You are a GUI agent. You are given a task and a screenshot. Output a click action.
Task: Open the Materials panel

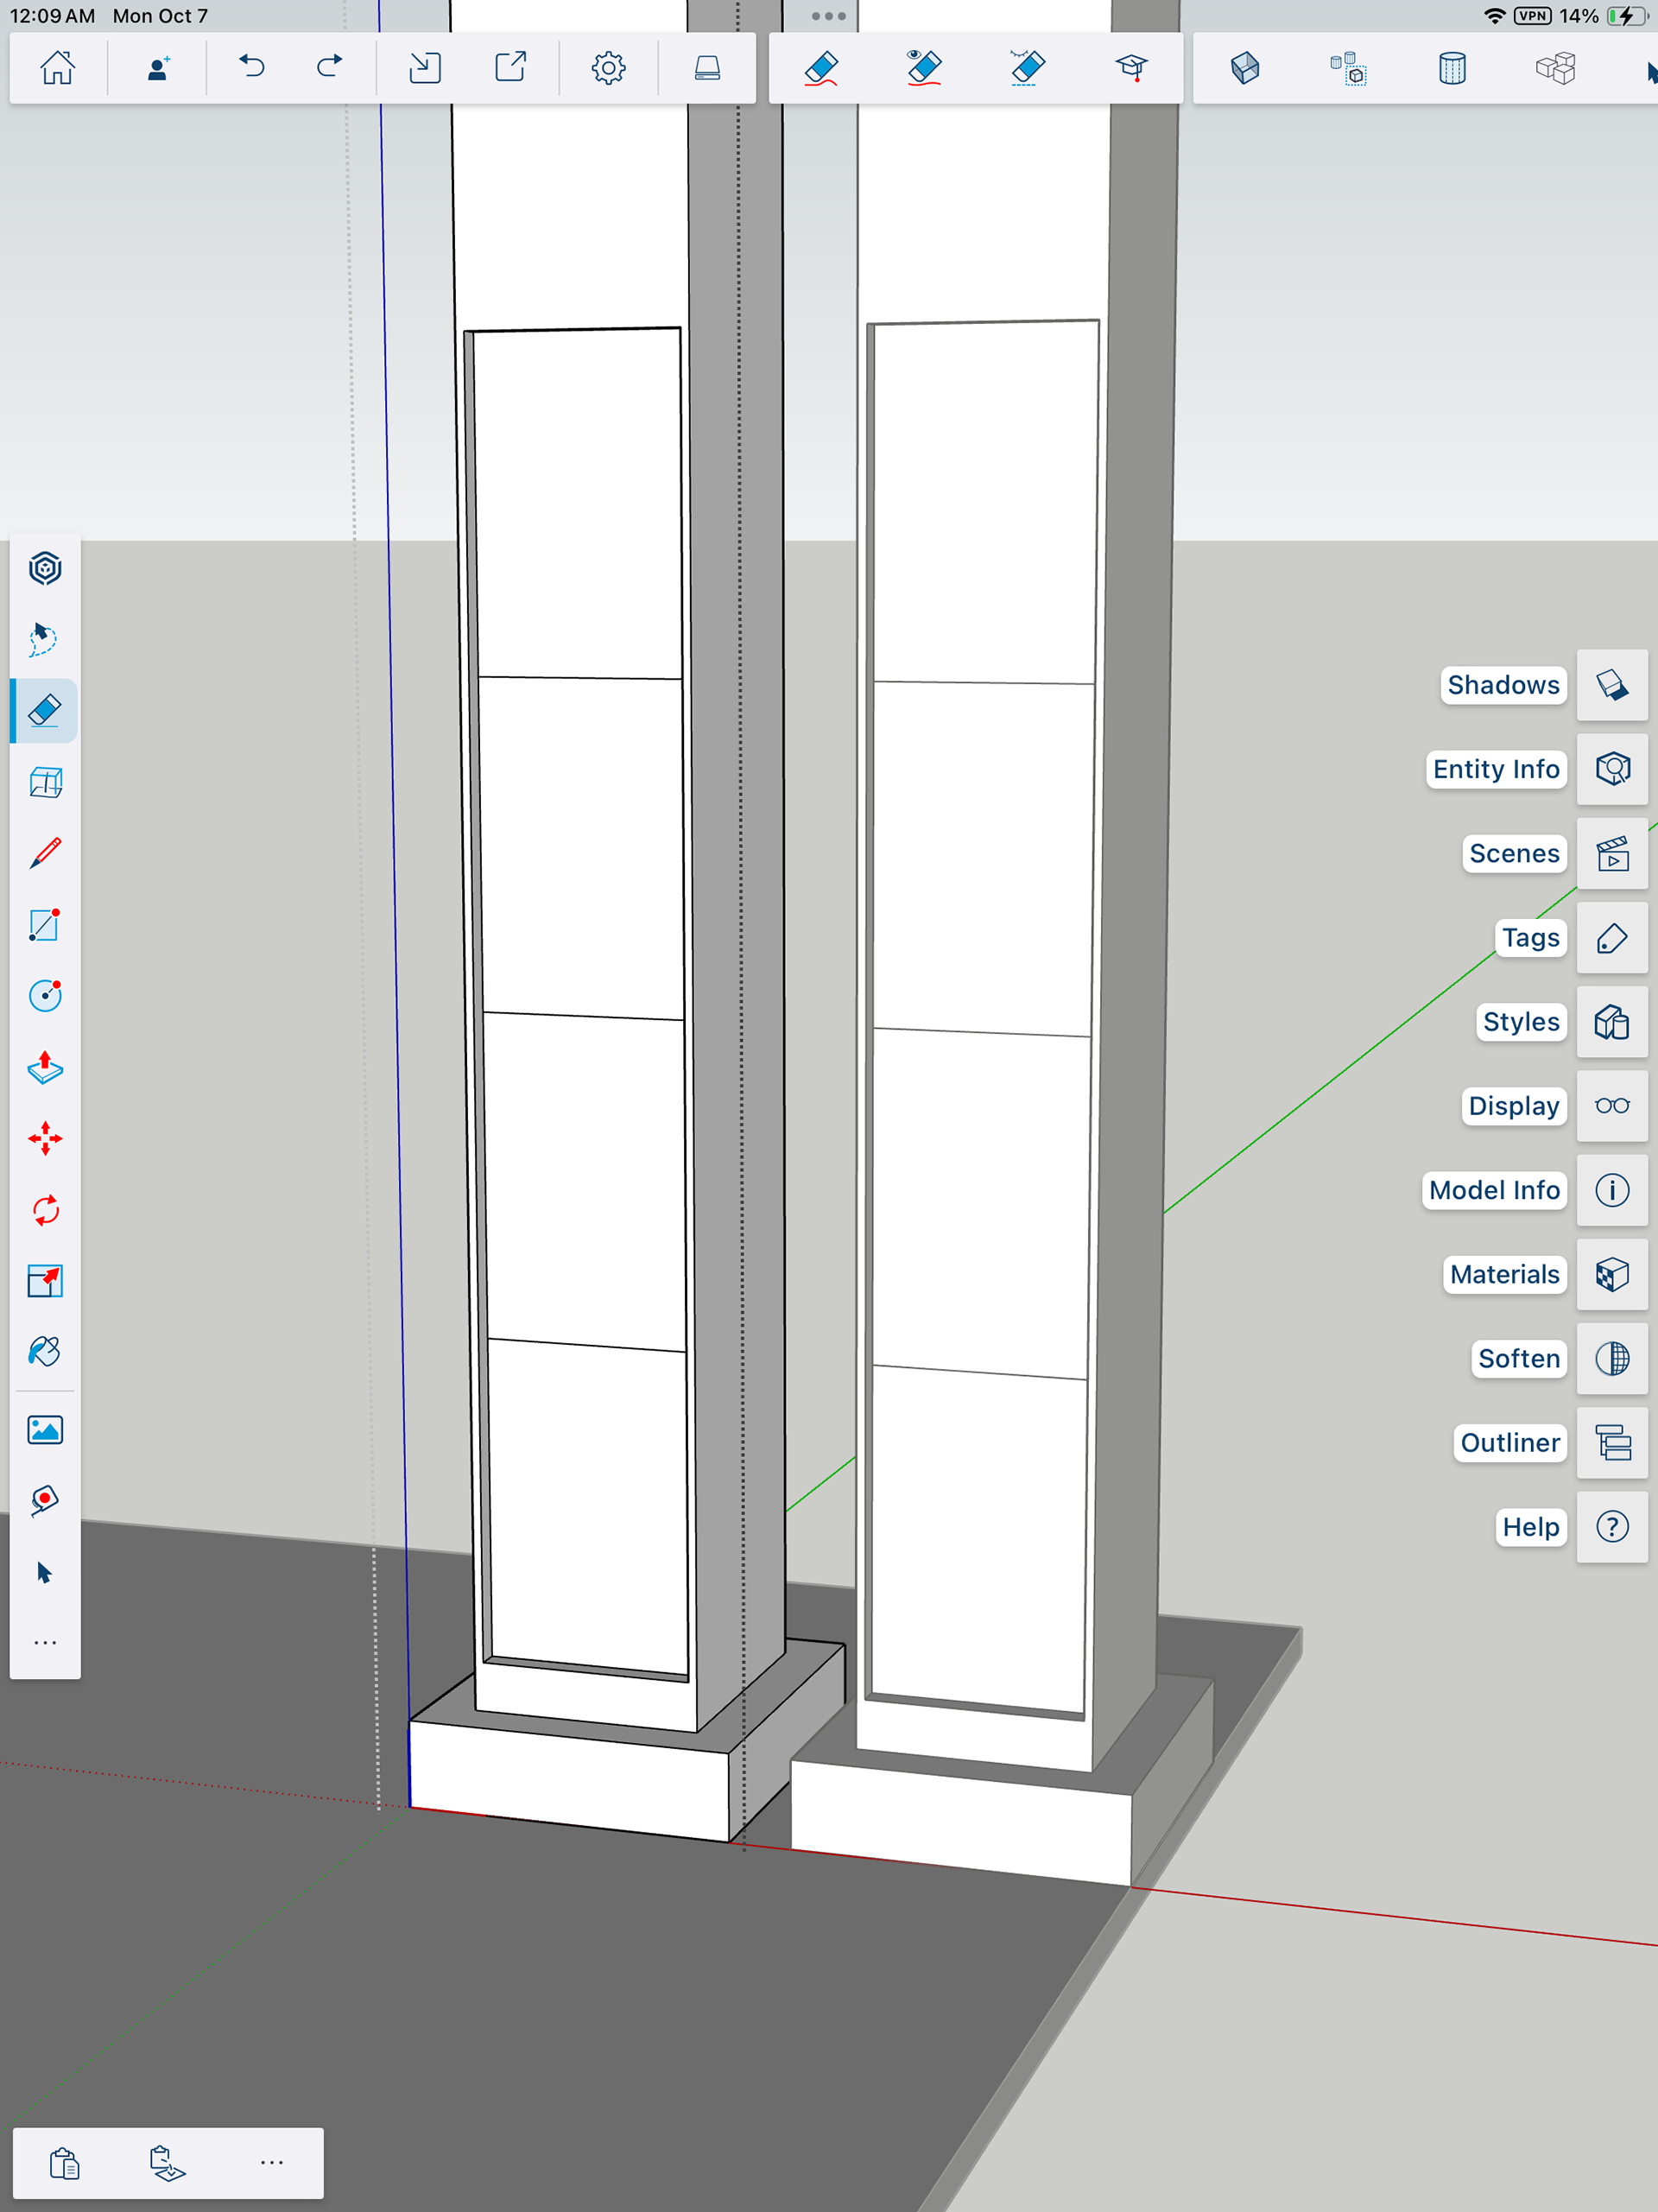click(x=1611, y=1274)
